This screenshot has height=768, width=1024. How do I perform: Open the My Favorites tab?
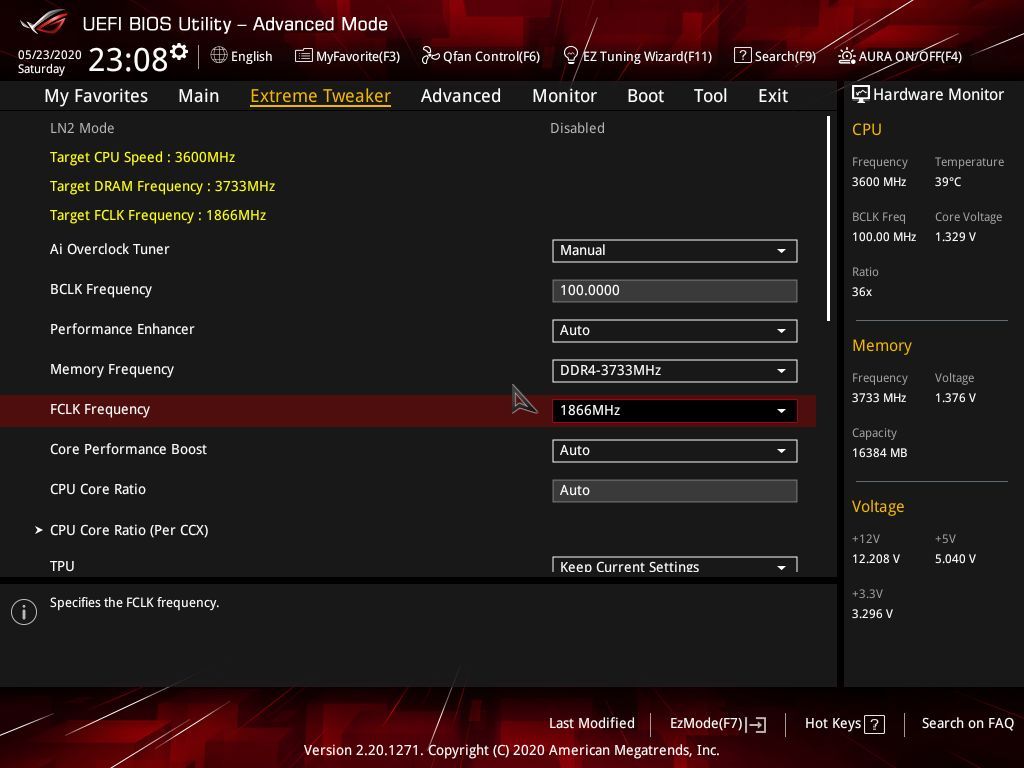96,96
